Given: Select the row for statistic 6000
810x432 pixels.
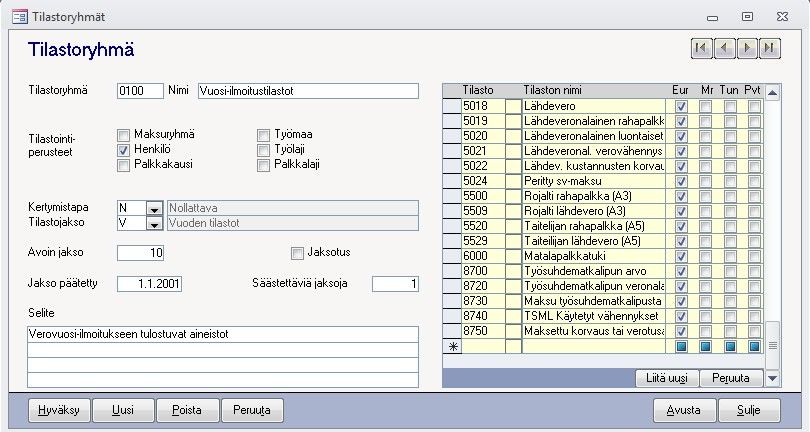Looking at the screenshot, I should coord(452,255).
